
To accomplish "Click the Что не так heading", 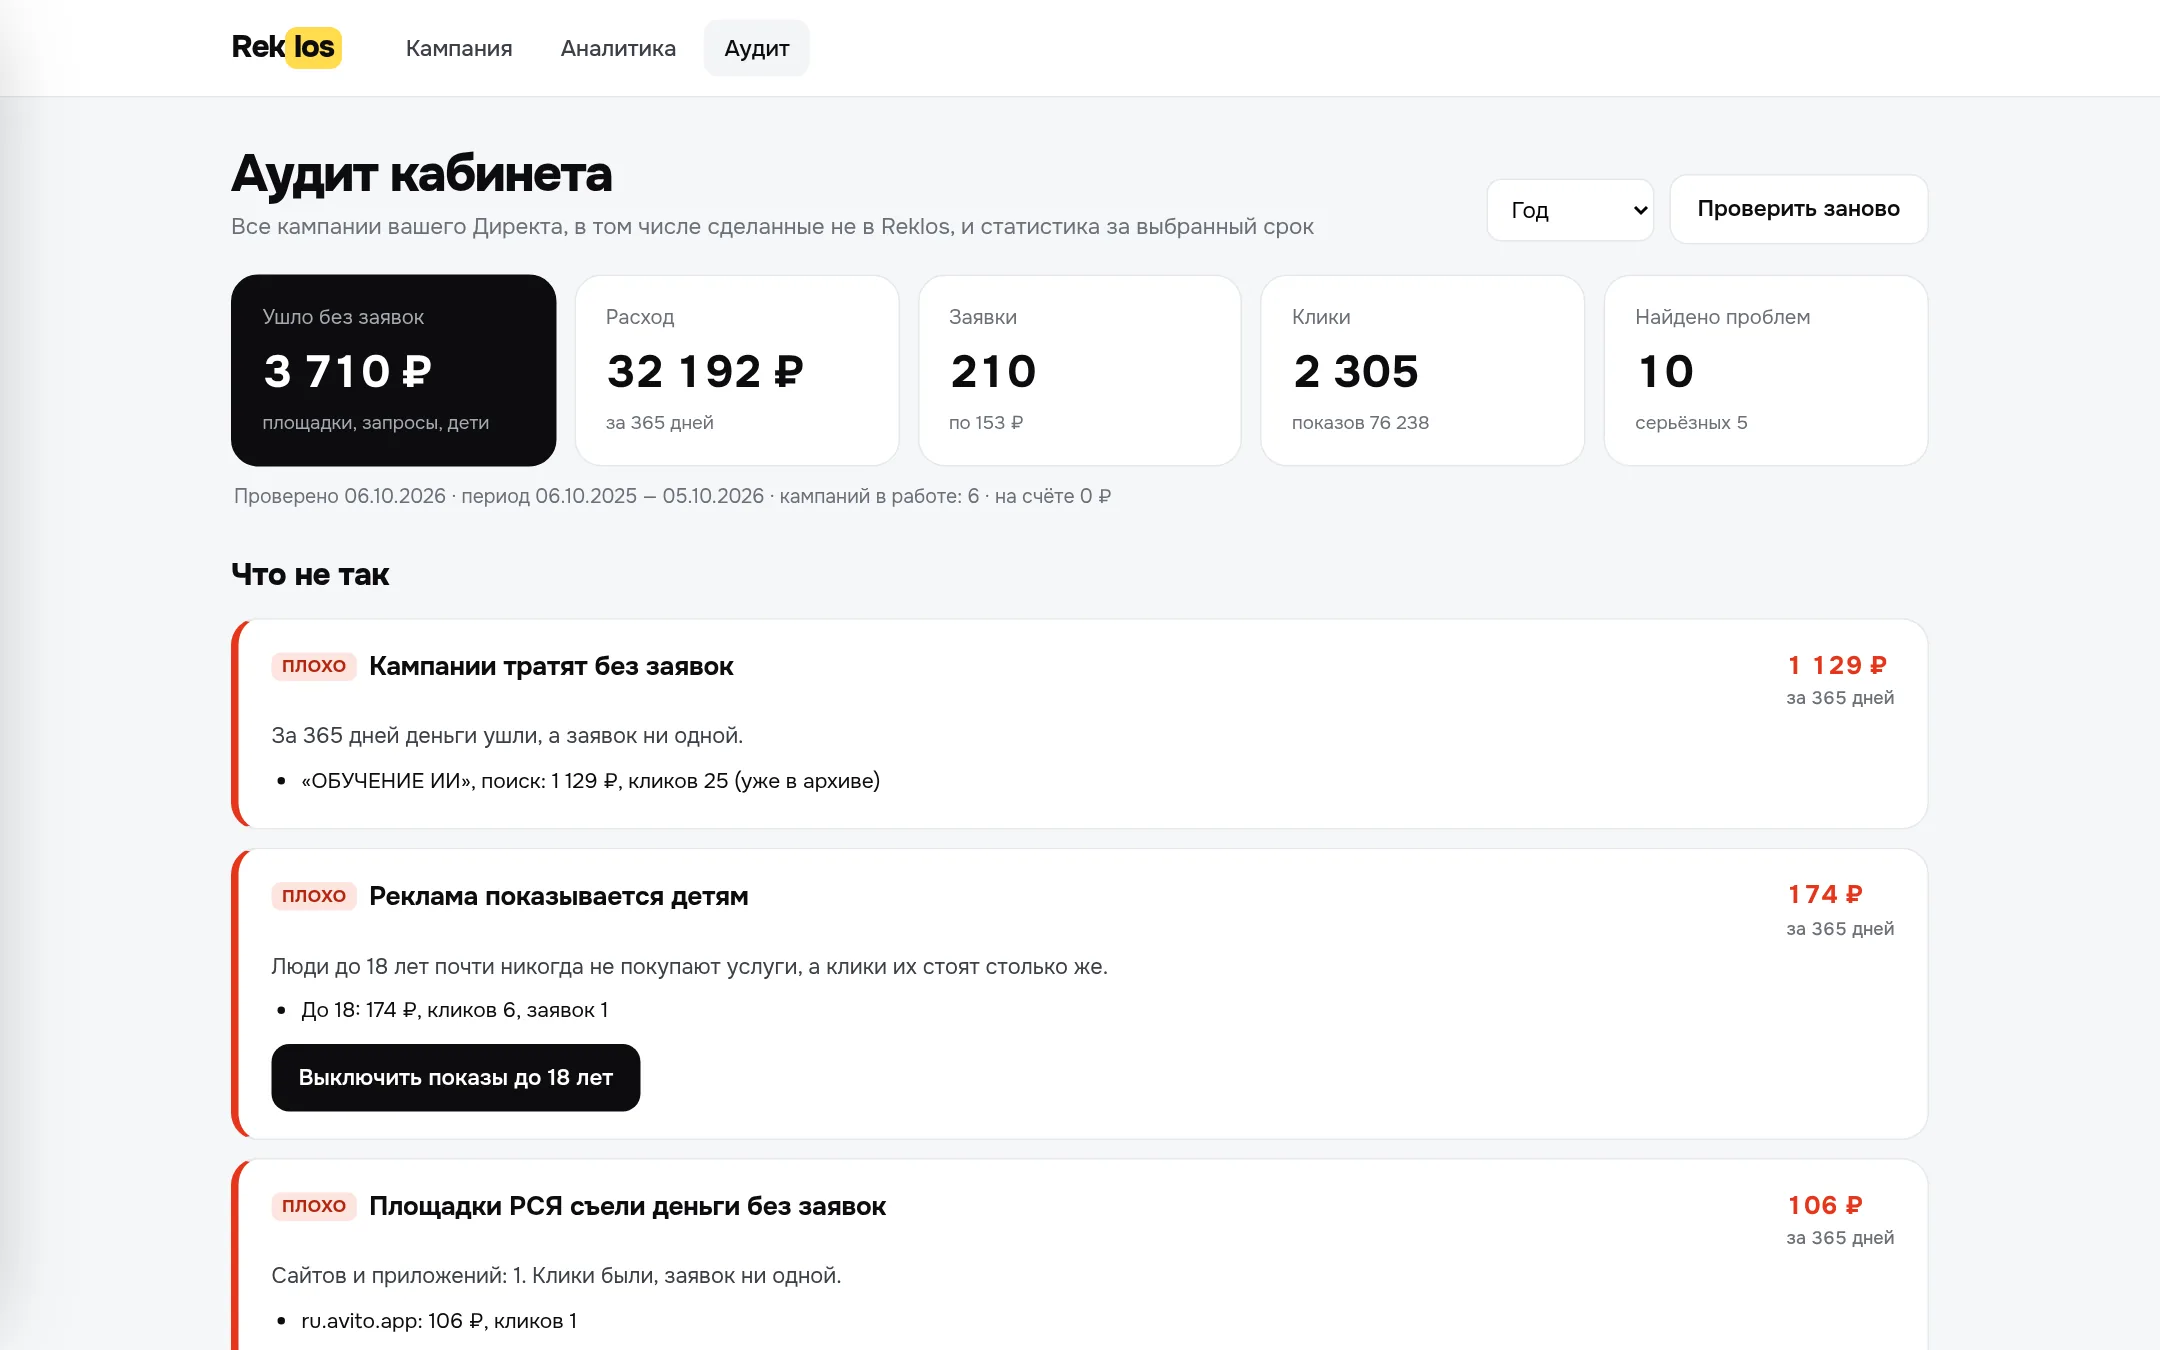I will pos(310,574).
